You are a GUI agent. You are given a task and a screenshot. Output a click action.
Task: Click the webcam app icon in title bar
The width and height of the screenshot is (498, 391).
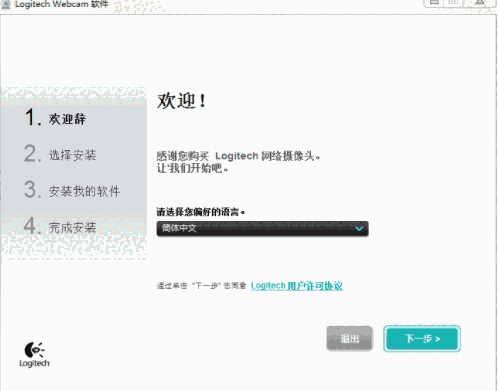click(6, 4)
